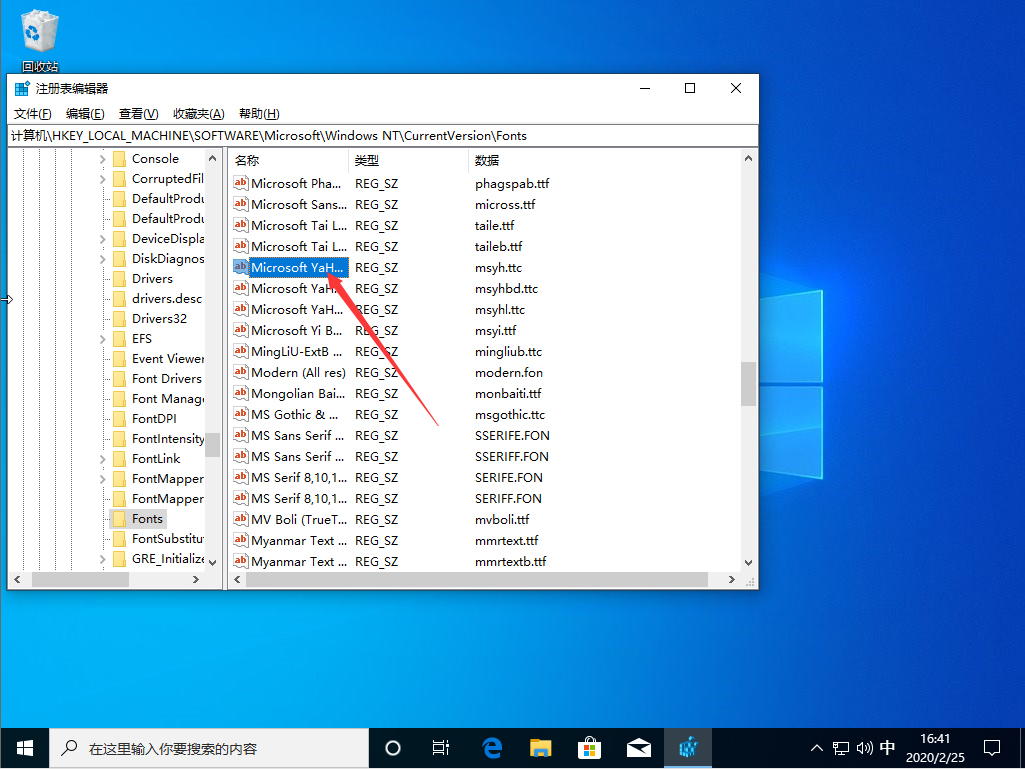This screenshot has width=1025, height=769.
Task: Click the Task View icon on the taskbar
Action: click(x=441, y=747)
